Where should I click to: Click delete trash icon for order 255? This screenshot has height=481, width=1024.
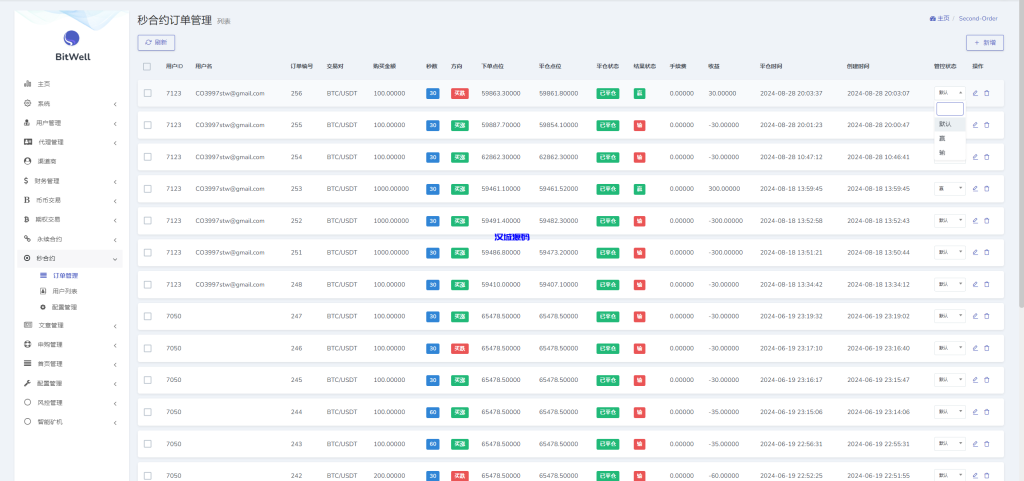[x=987, y=125]
